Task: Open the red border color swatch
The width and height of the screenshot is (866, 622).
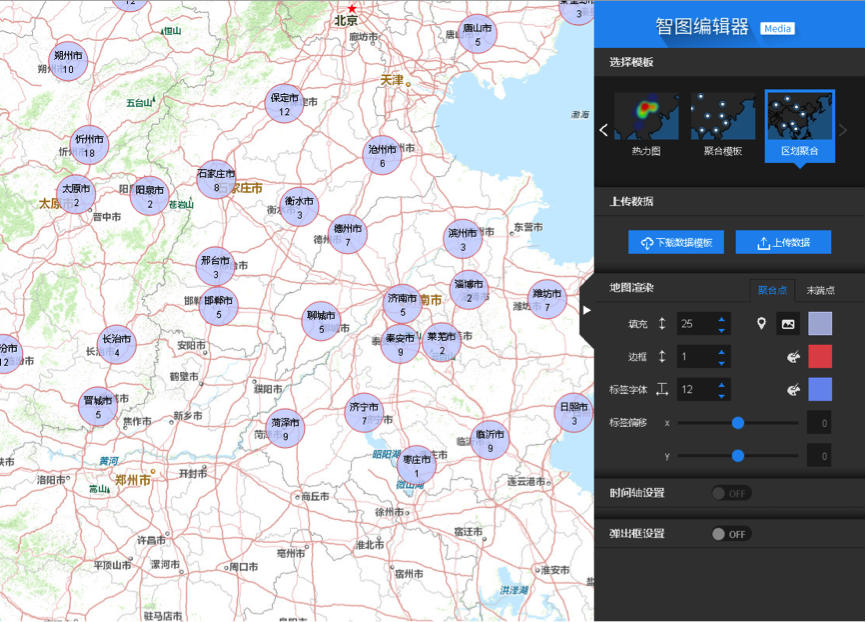Action: [x=820, y=357]
